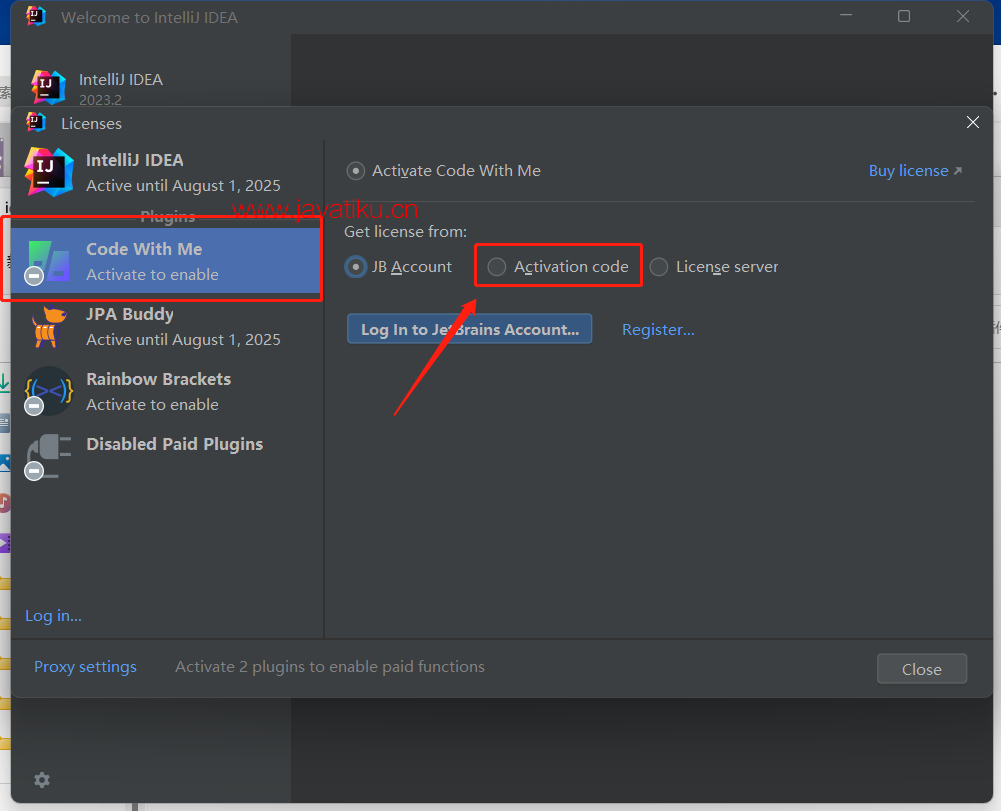Image resolution: width=1001 pixels, height=811 pixels.
Task: Choose the License server radio option
Action: pos(714,266)
